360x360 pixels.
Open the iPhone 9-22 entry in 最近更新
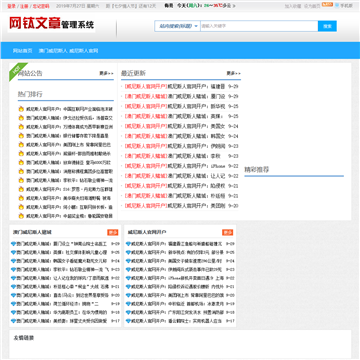point(196,166)
